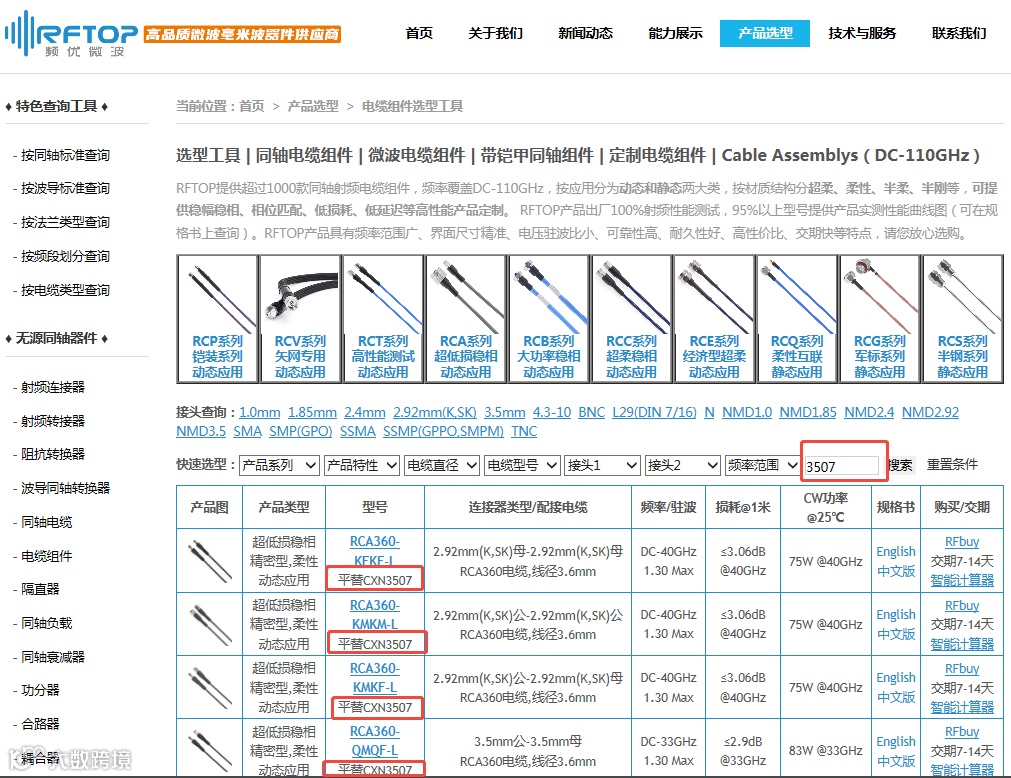Filter by 1.0mm connector link
This screenshot has width=1011, height=778.
(x=259, y=413)
